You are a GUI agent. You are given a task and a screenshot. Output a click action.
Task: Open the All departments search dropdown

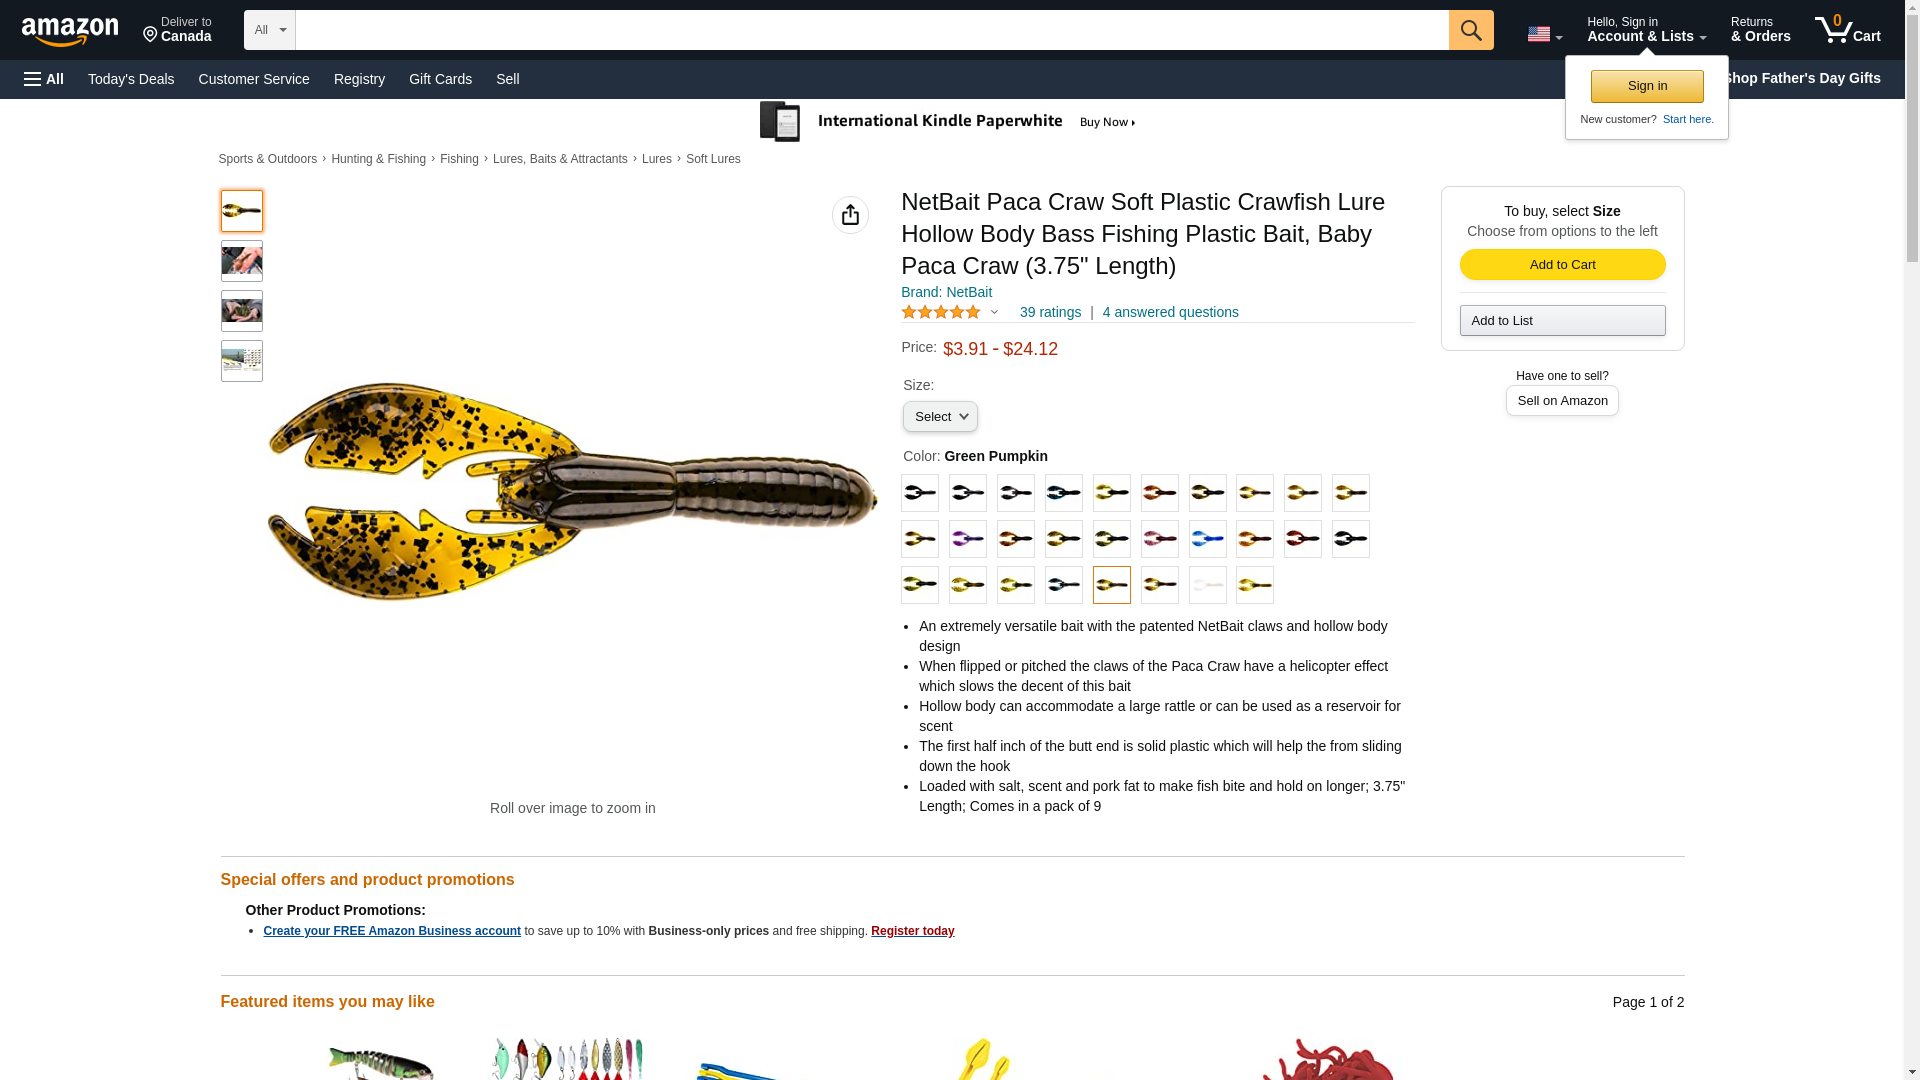270,30
